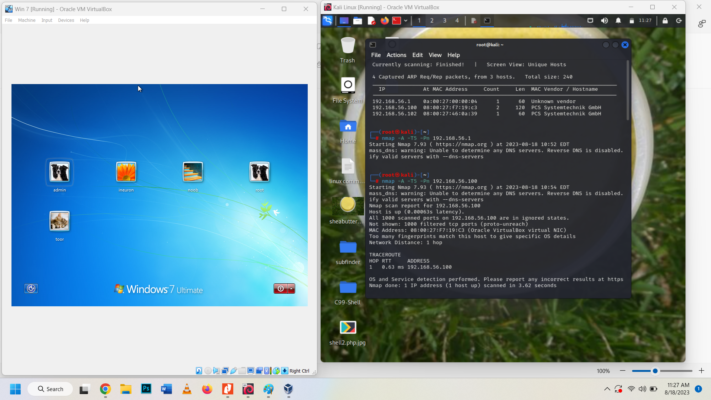Screen dimensions: 711x400
Task: Adjust the 100% zoom slider handle
Action: (655, 371)
